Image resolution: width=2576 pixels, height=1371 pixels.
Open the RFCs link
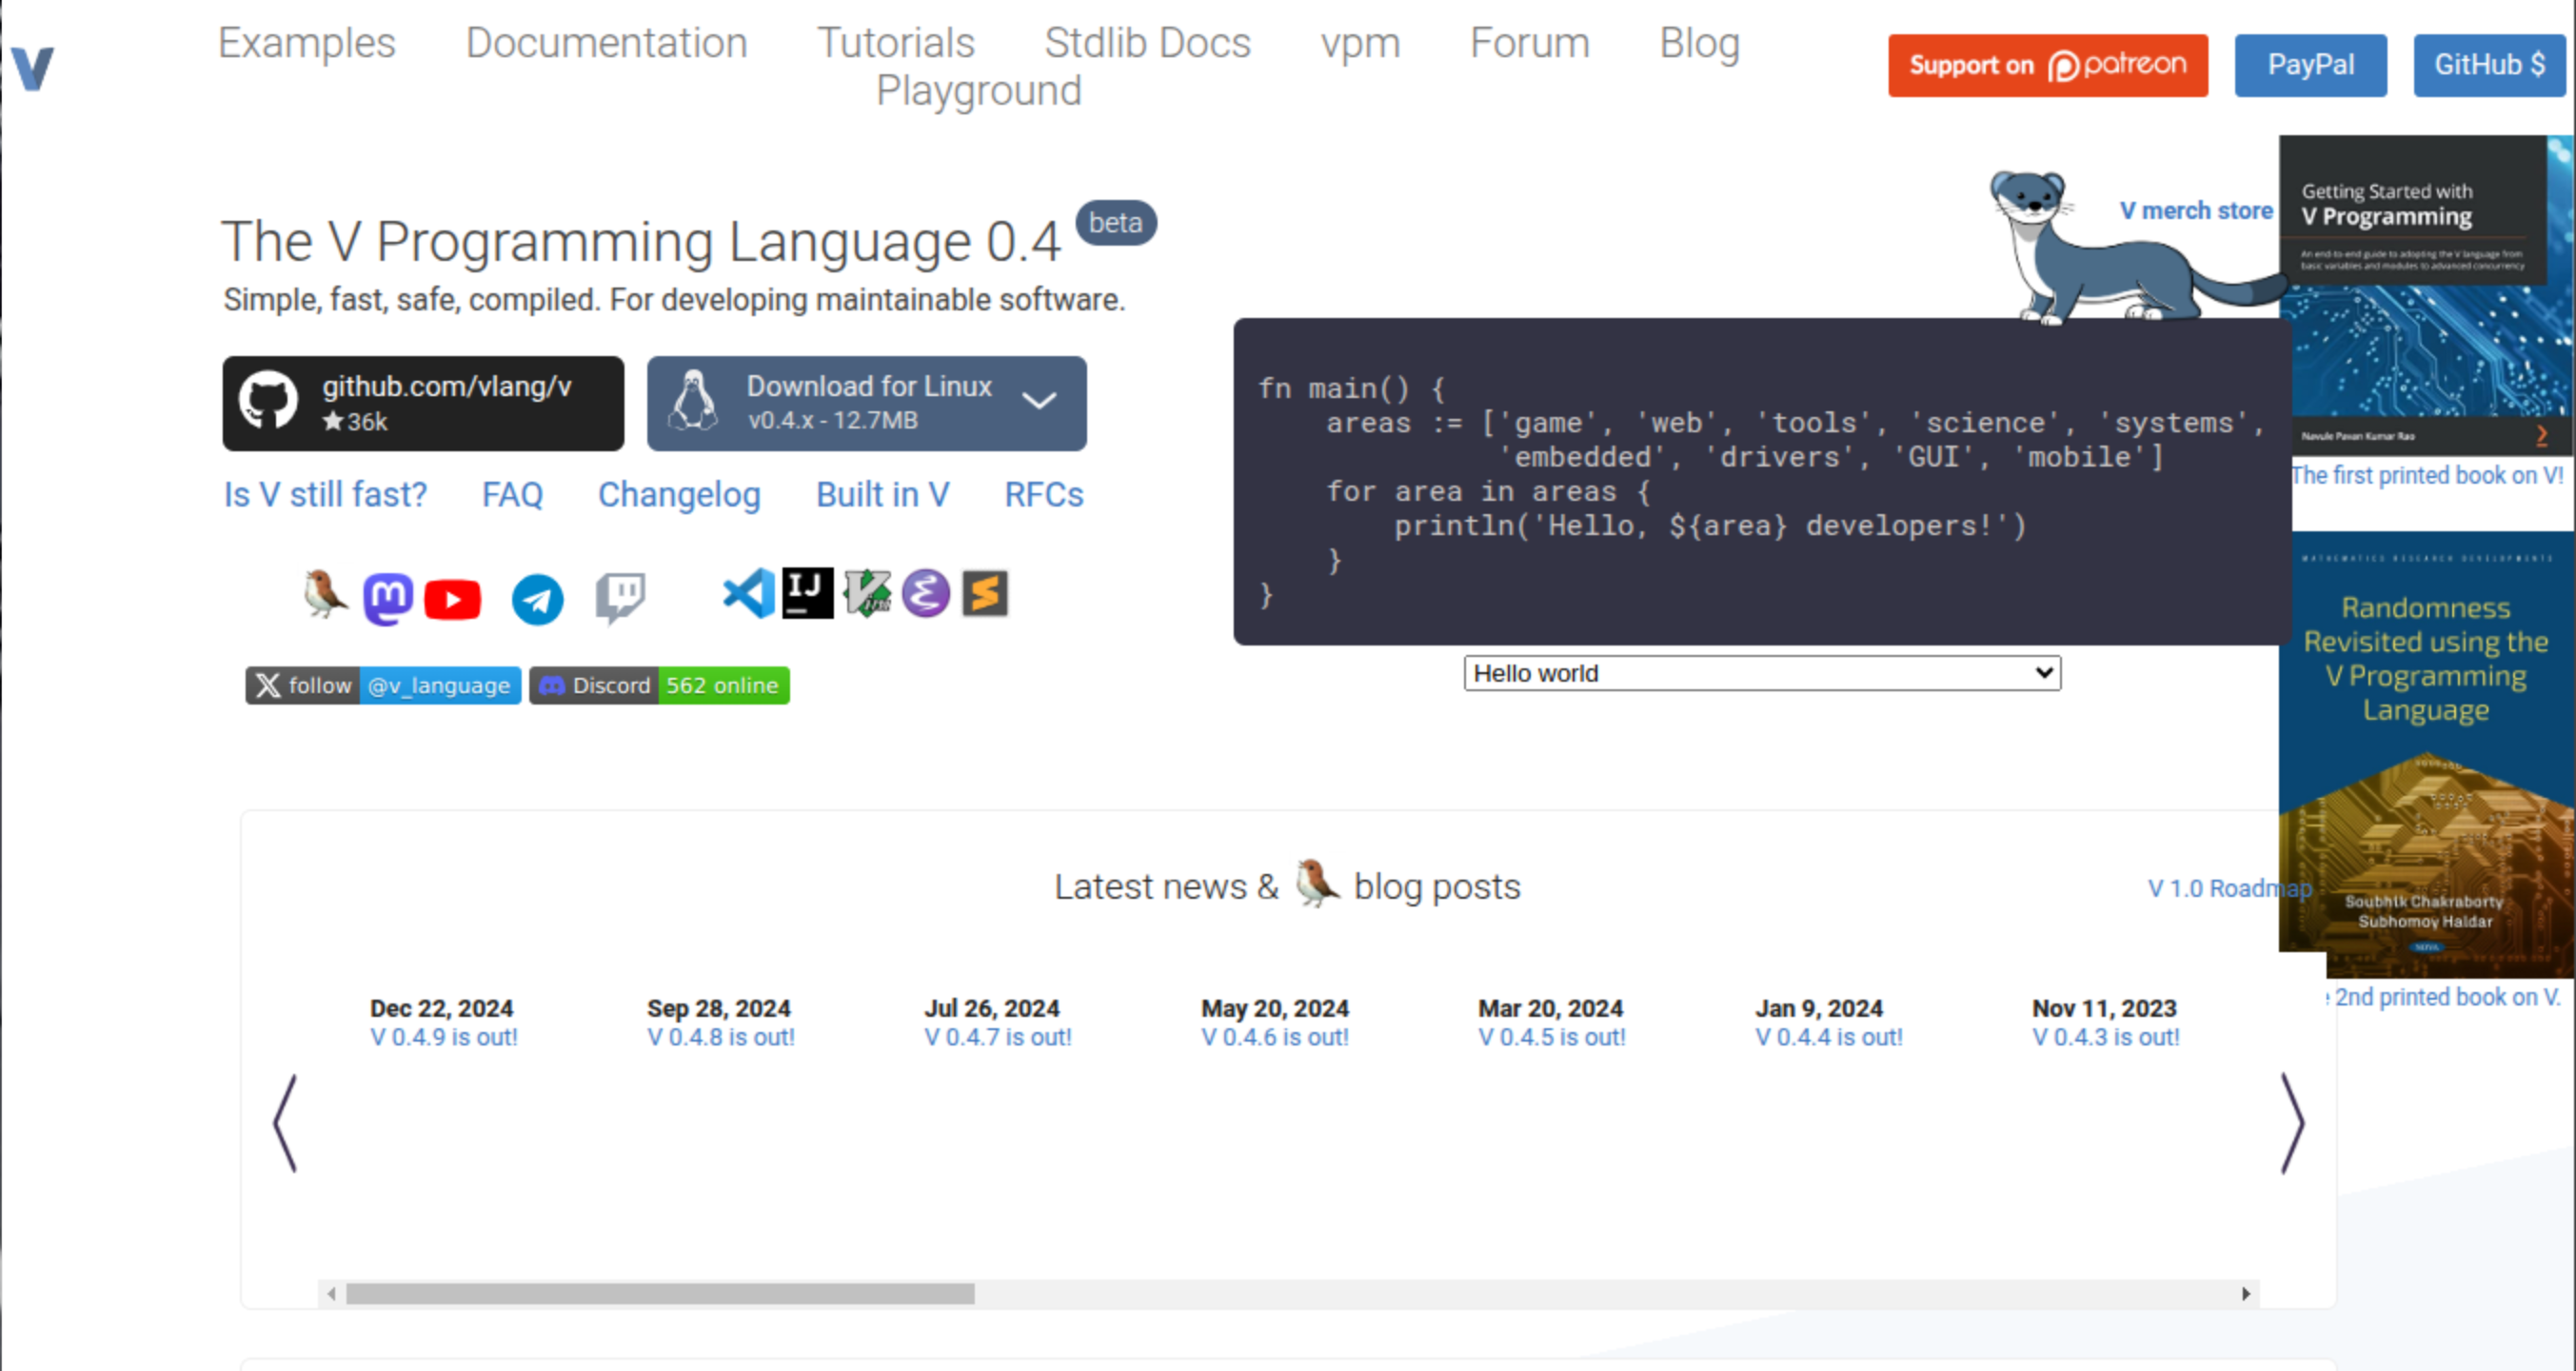[x=1044, y=495]
